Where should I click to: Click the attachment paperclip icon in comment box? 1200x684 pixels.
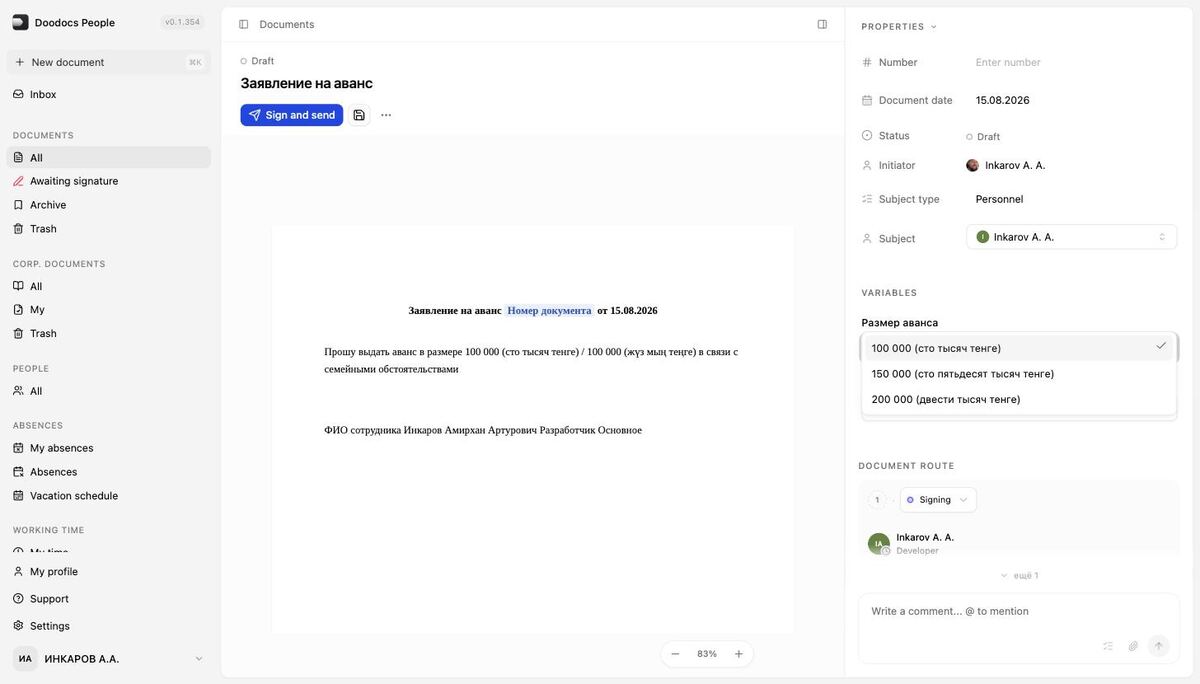tap(1133, 646)
